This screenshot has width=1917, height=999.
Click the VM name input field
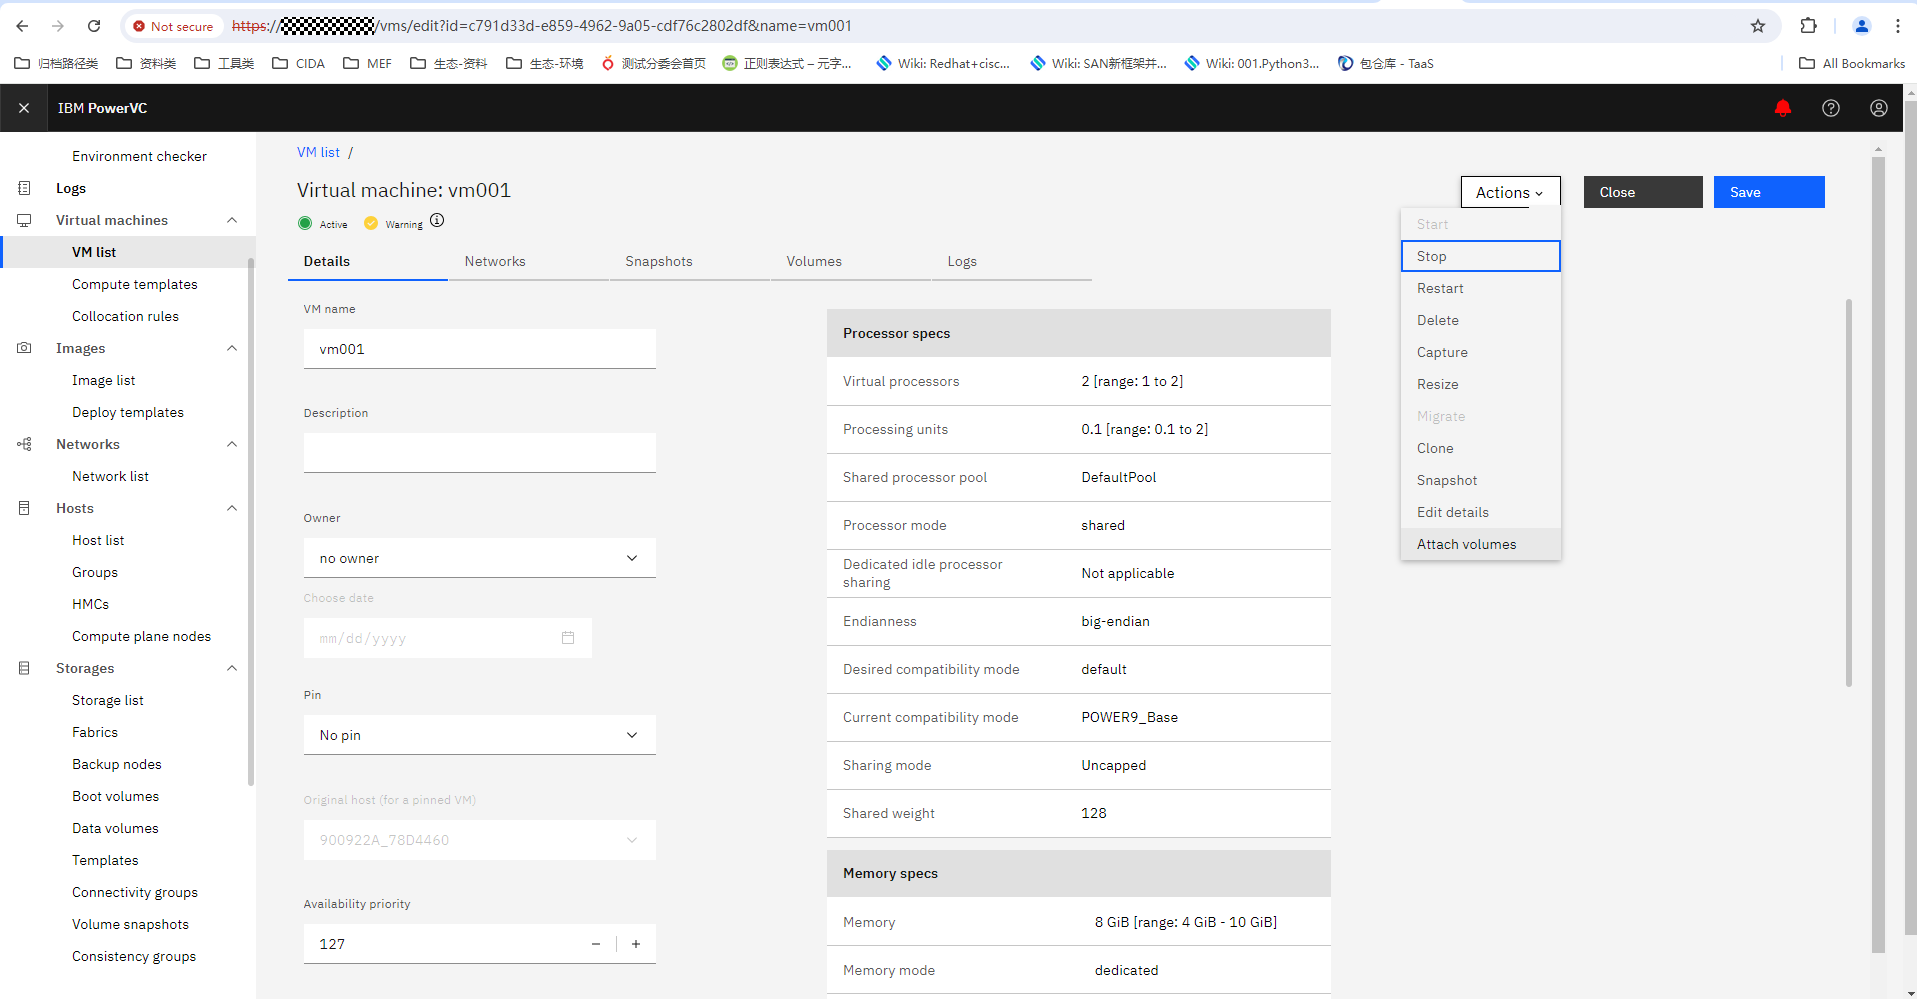[480, 349]
